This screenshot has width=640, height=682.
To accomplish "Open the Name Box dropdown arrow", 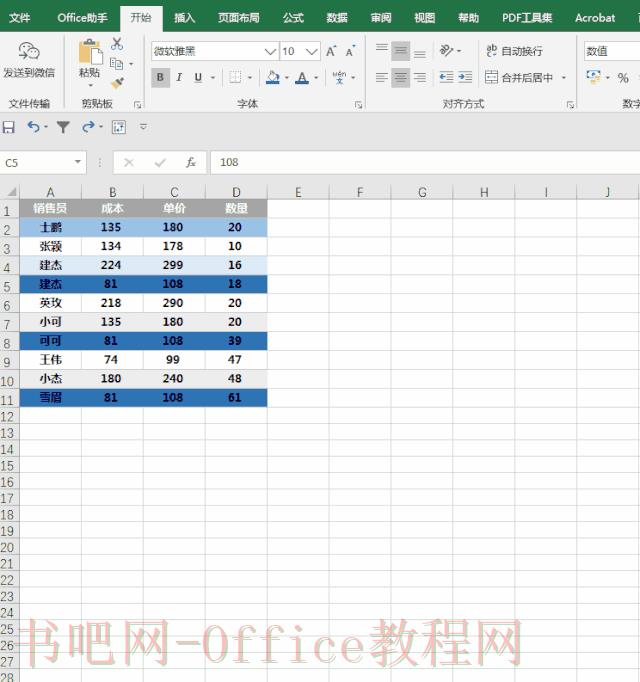I will (x=77, y=162).
